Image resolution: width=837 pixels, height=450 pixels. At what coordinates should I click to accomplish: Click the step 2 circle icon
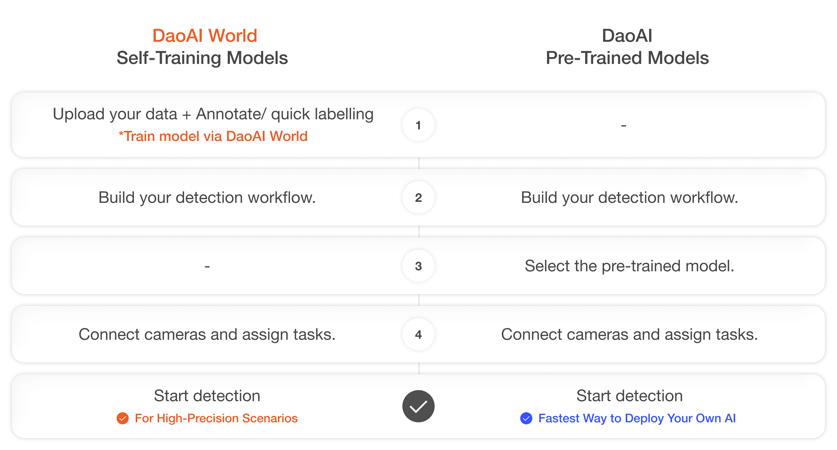pos(418,198)
